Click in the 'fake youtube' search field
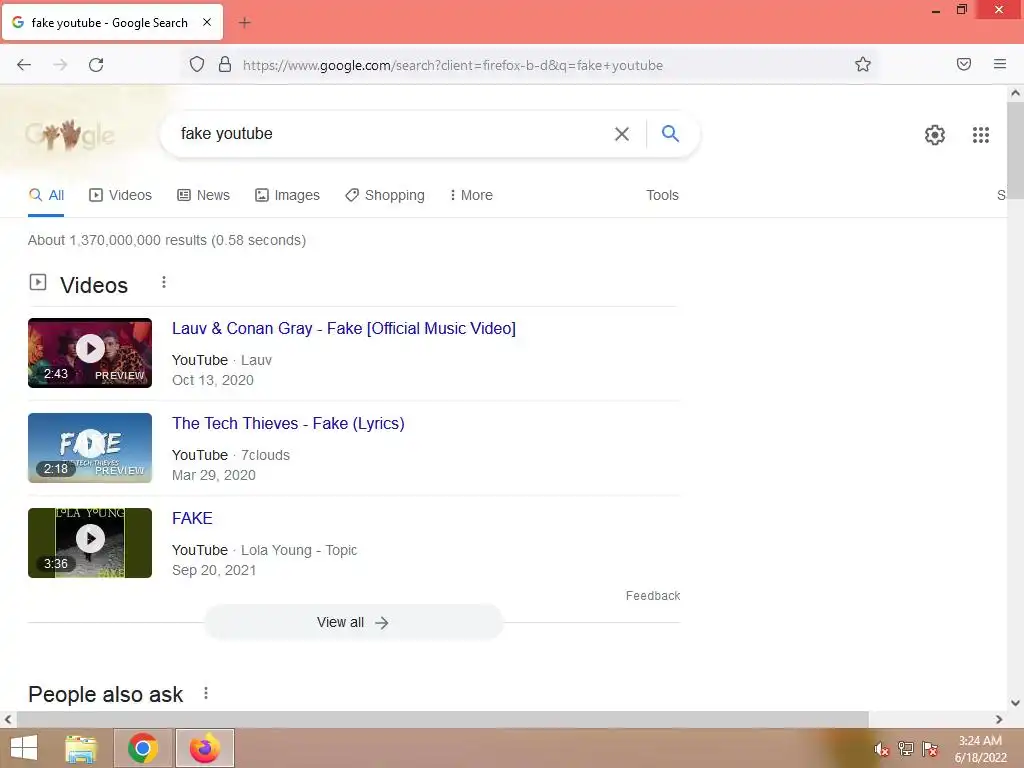The height and width of the screenshot is (768, 1024). pyautogui.click(x=392, y=134)
